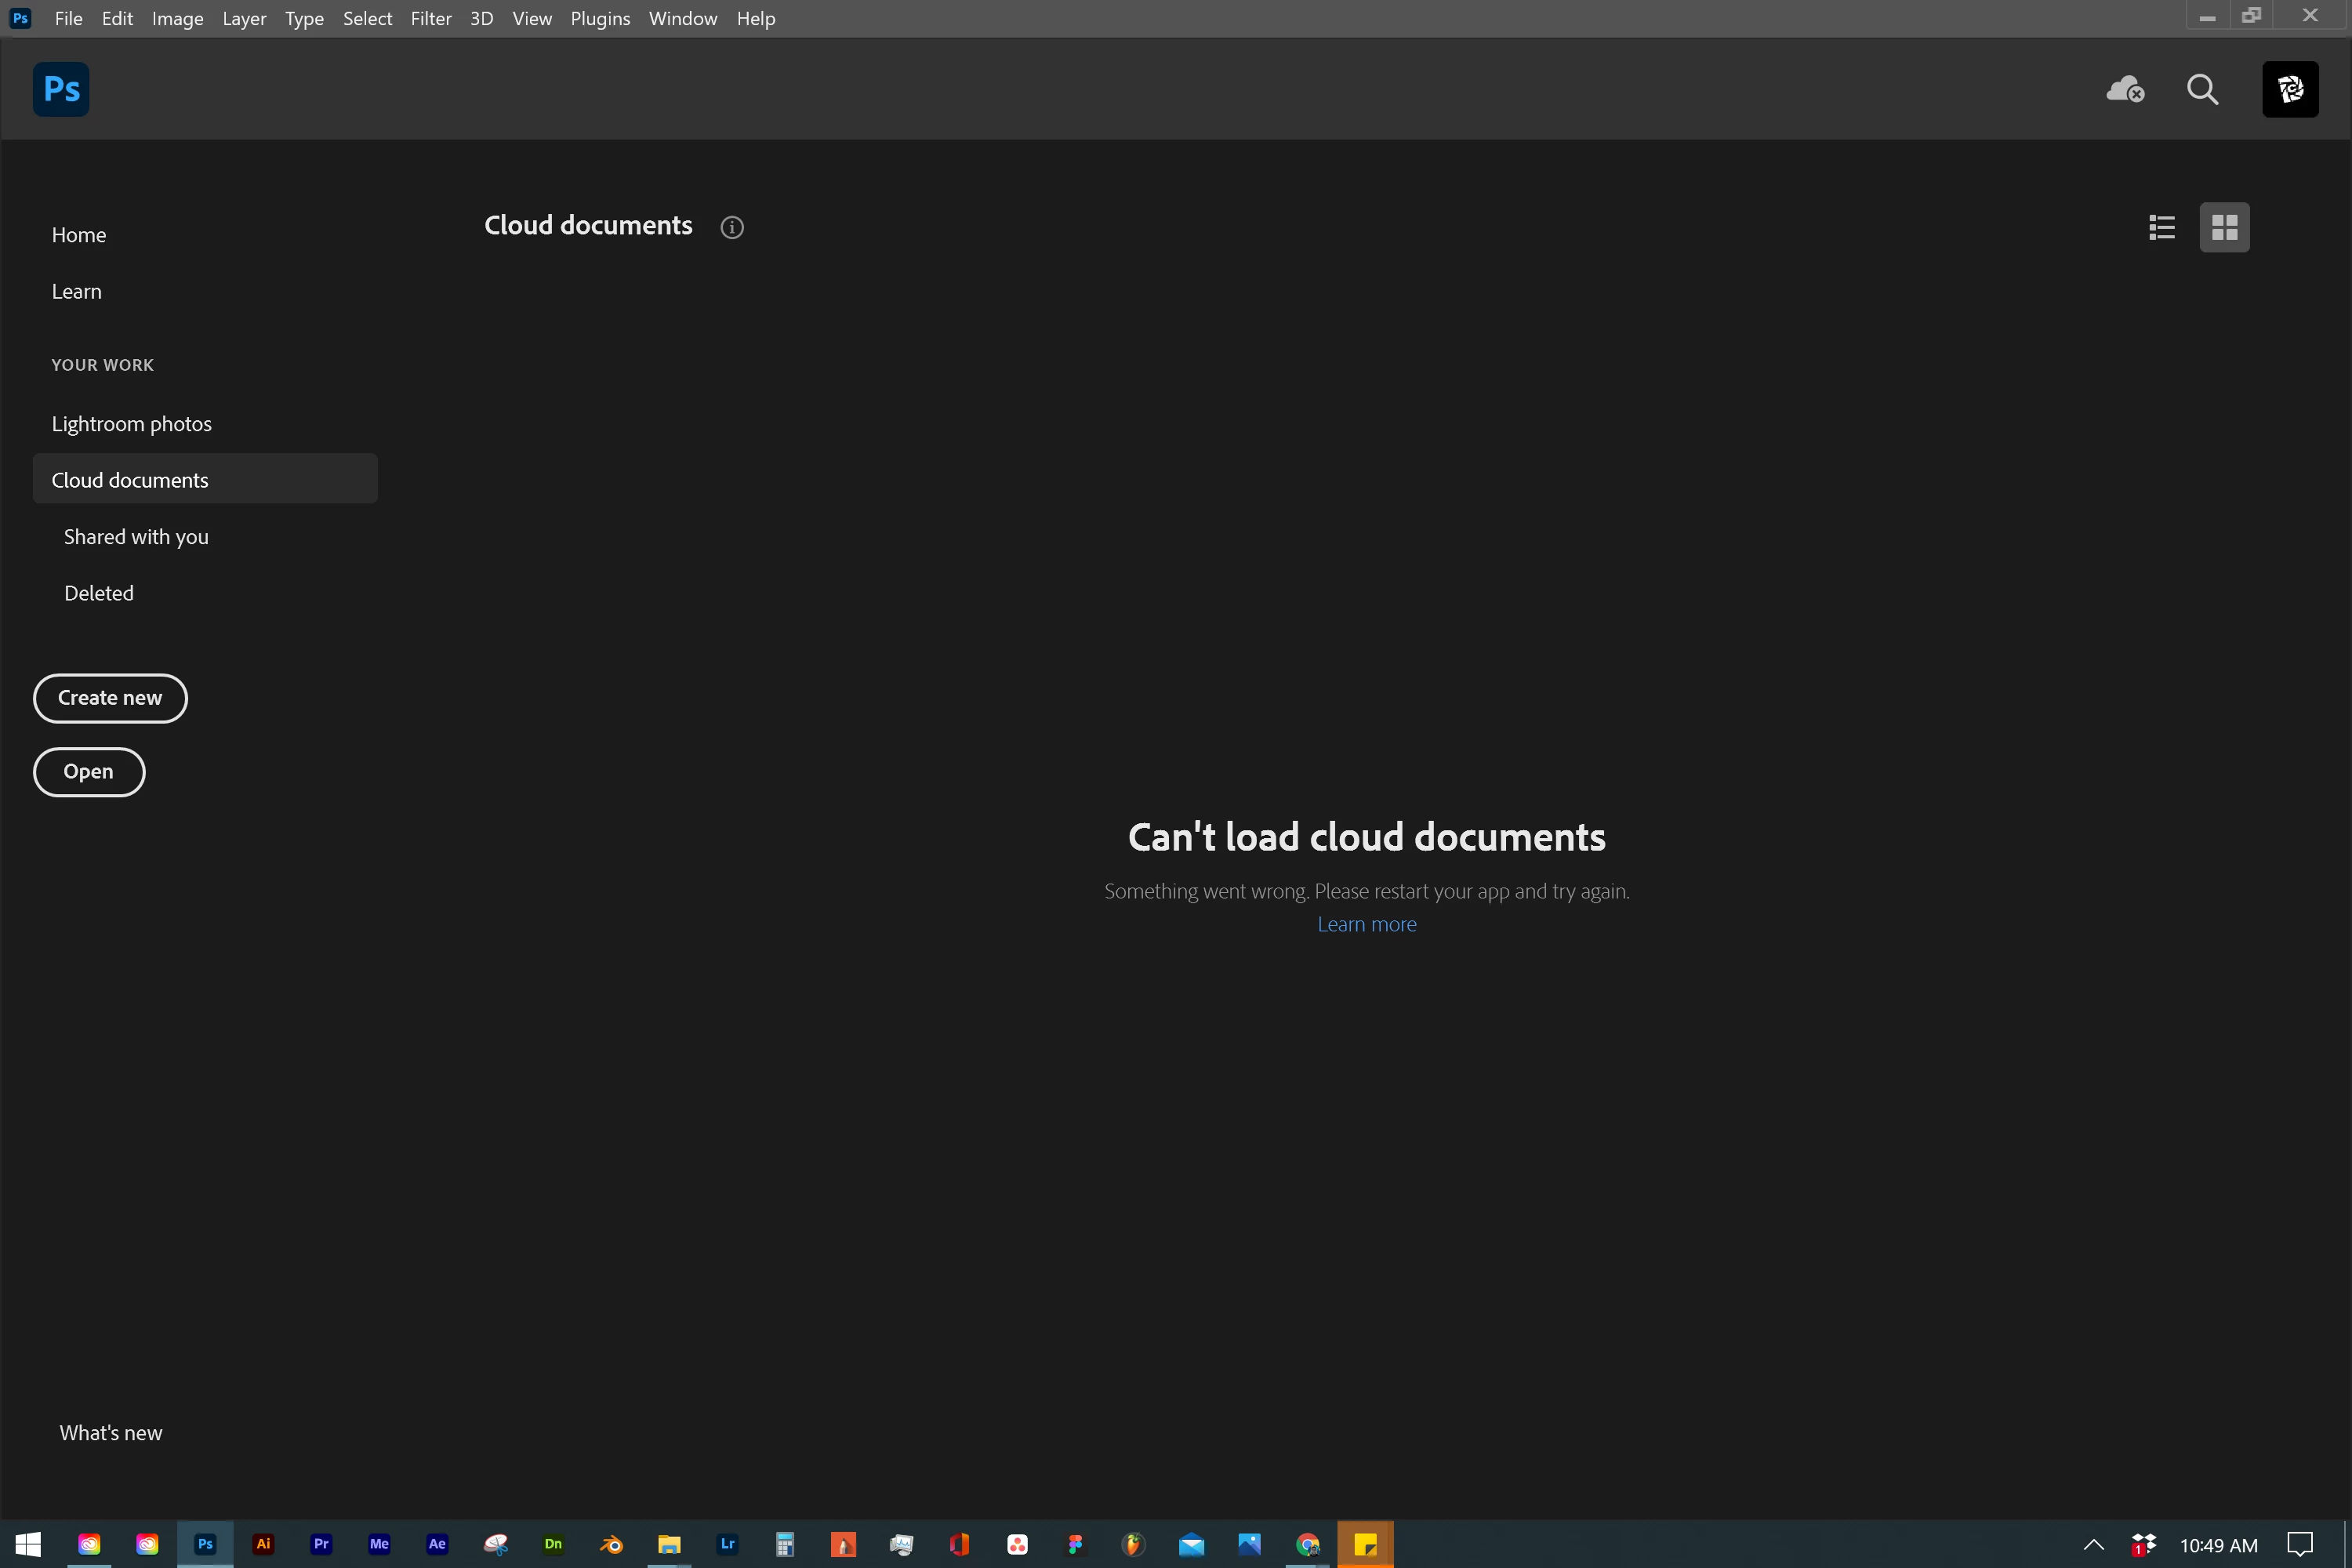Select Lightroom photos in the sidebar

click(132, 424)
